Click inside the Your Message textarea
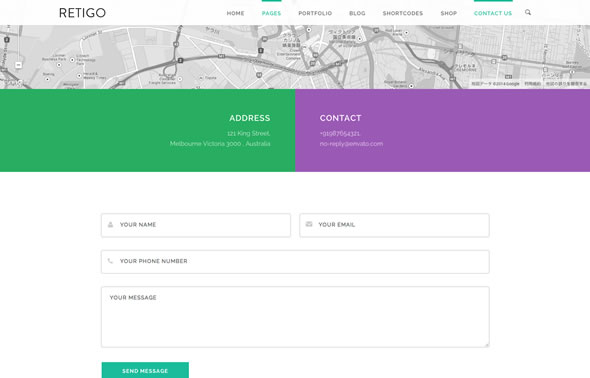 coord(295,317)
